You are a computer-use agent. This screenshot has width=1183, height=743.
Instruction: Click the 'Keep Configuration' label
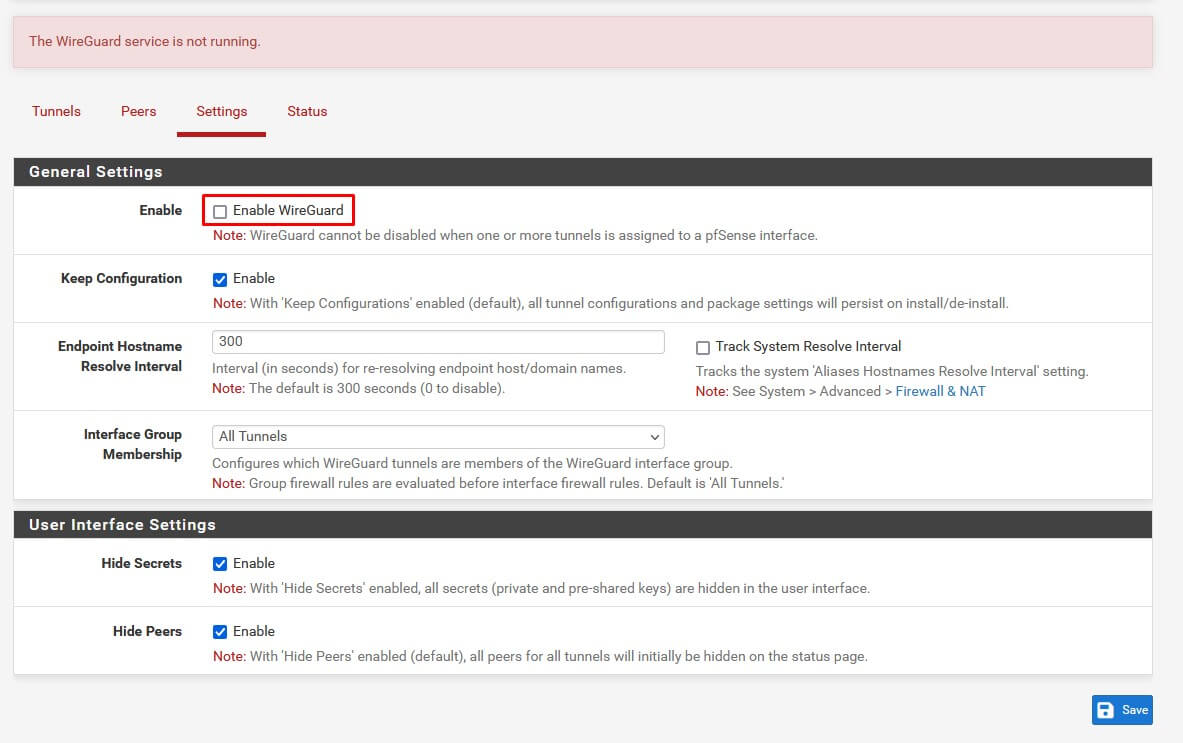(x=121, y=278)
